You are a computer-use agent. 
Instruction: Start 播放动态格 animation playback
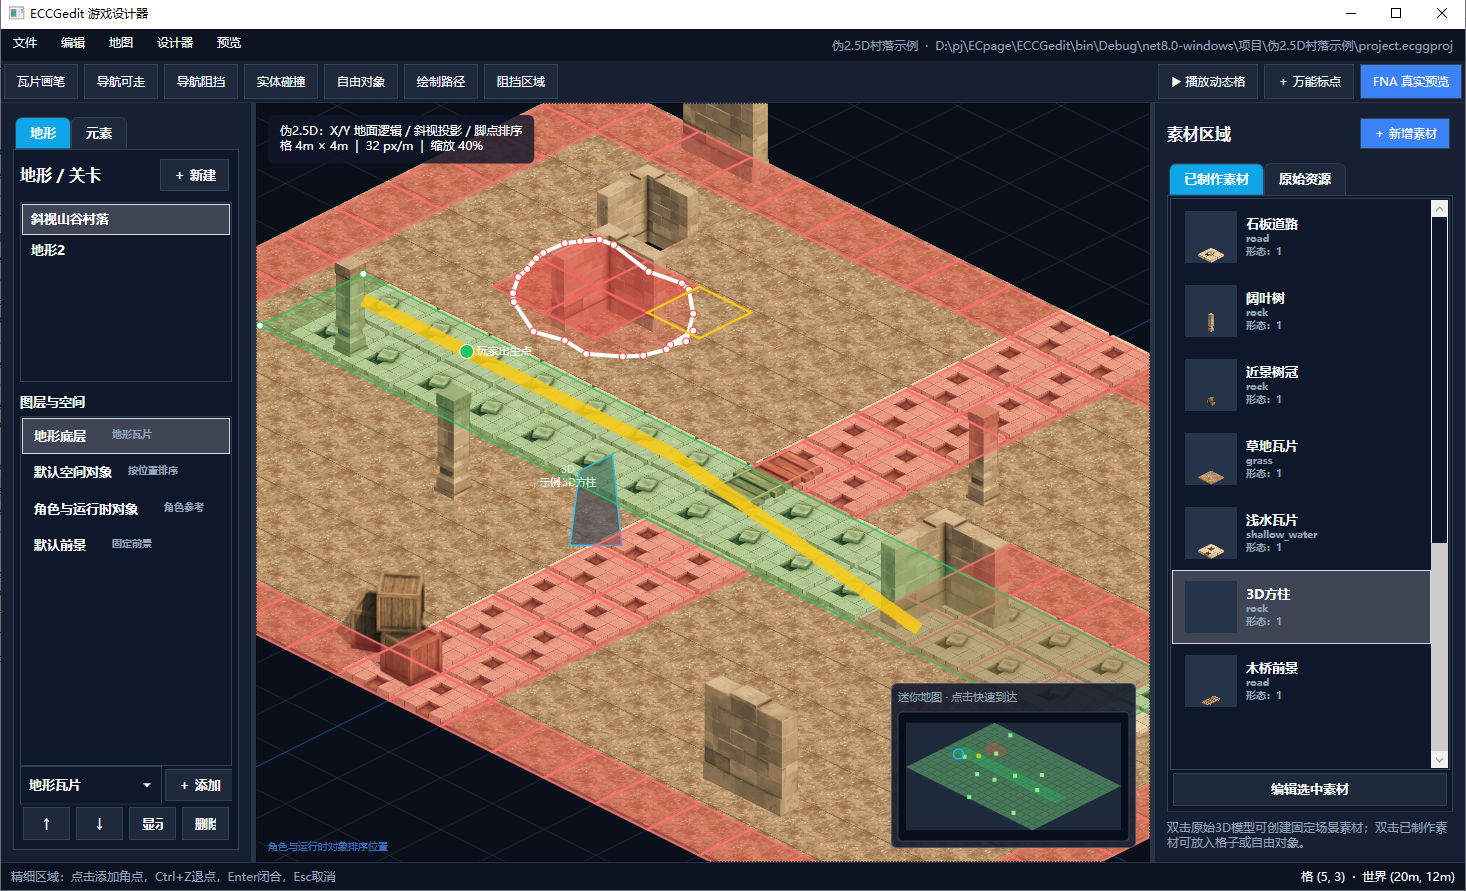(x=1208, y=82)
